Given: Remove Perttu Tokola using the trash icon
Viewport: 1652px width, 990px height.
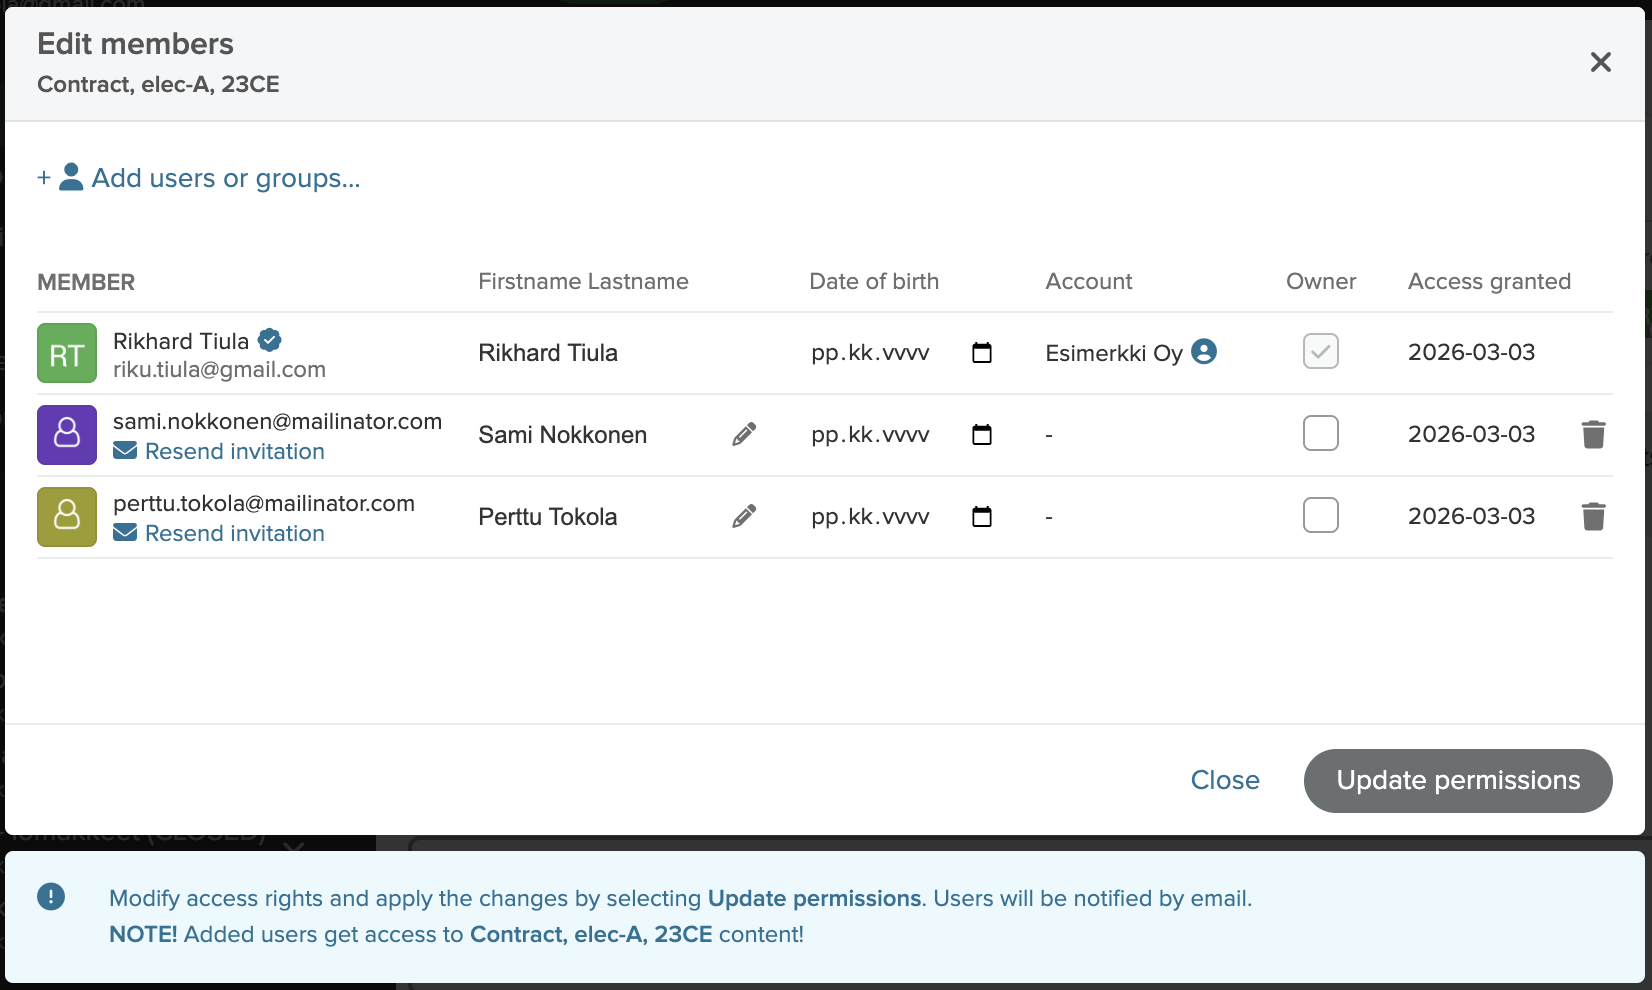Looking at the screenshot, I should [x=1593, y=516].
